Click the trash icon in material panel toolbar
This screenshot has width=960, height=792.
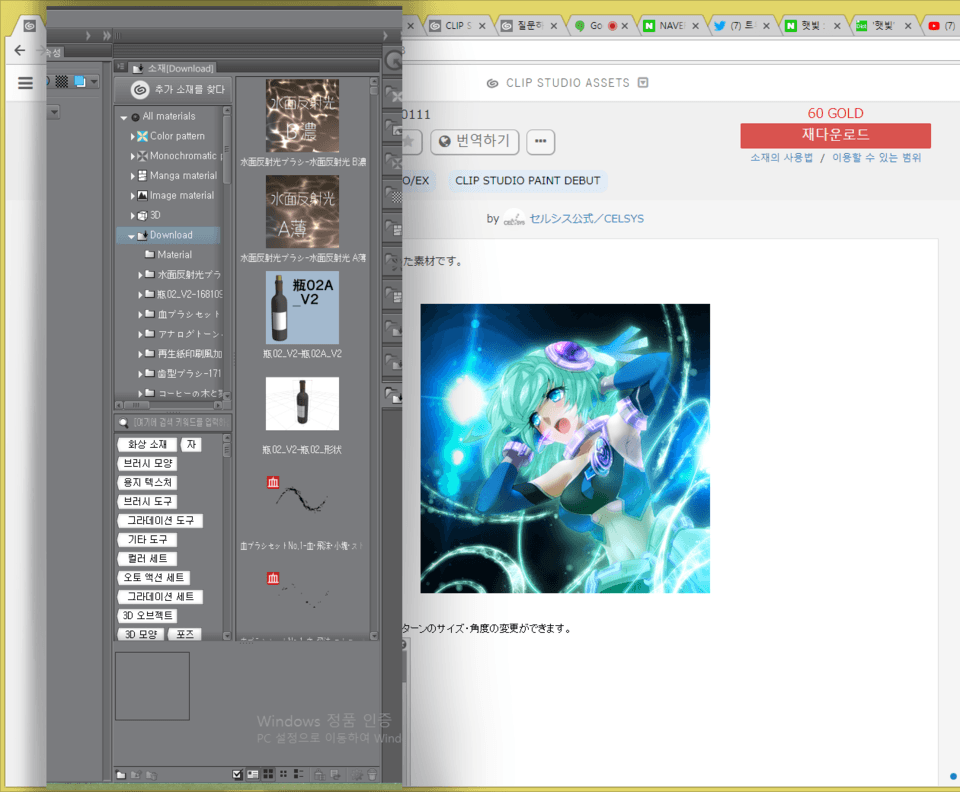(372, 774)
